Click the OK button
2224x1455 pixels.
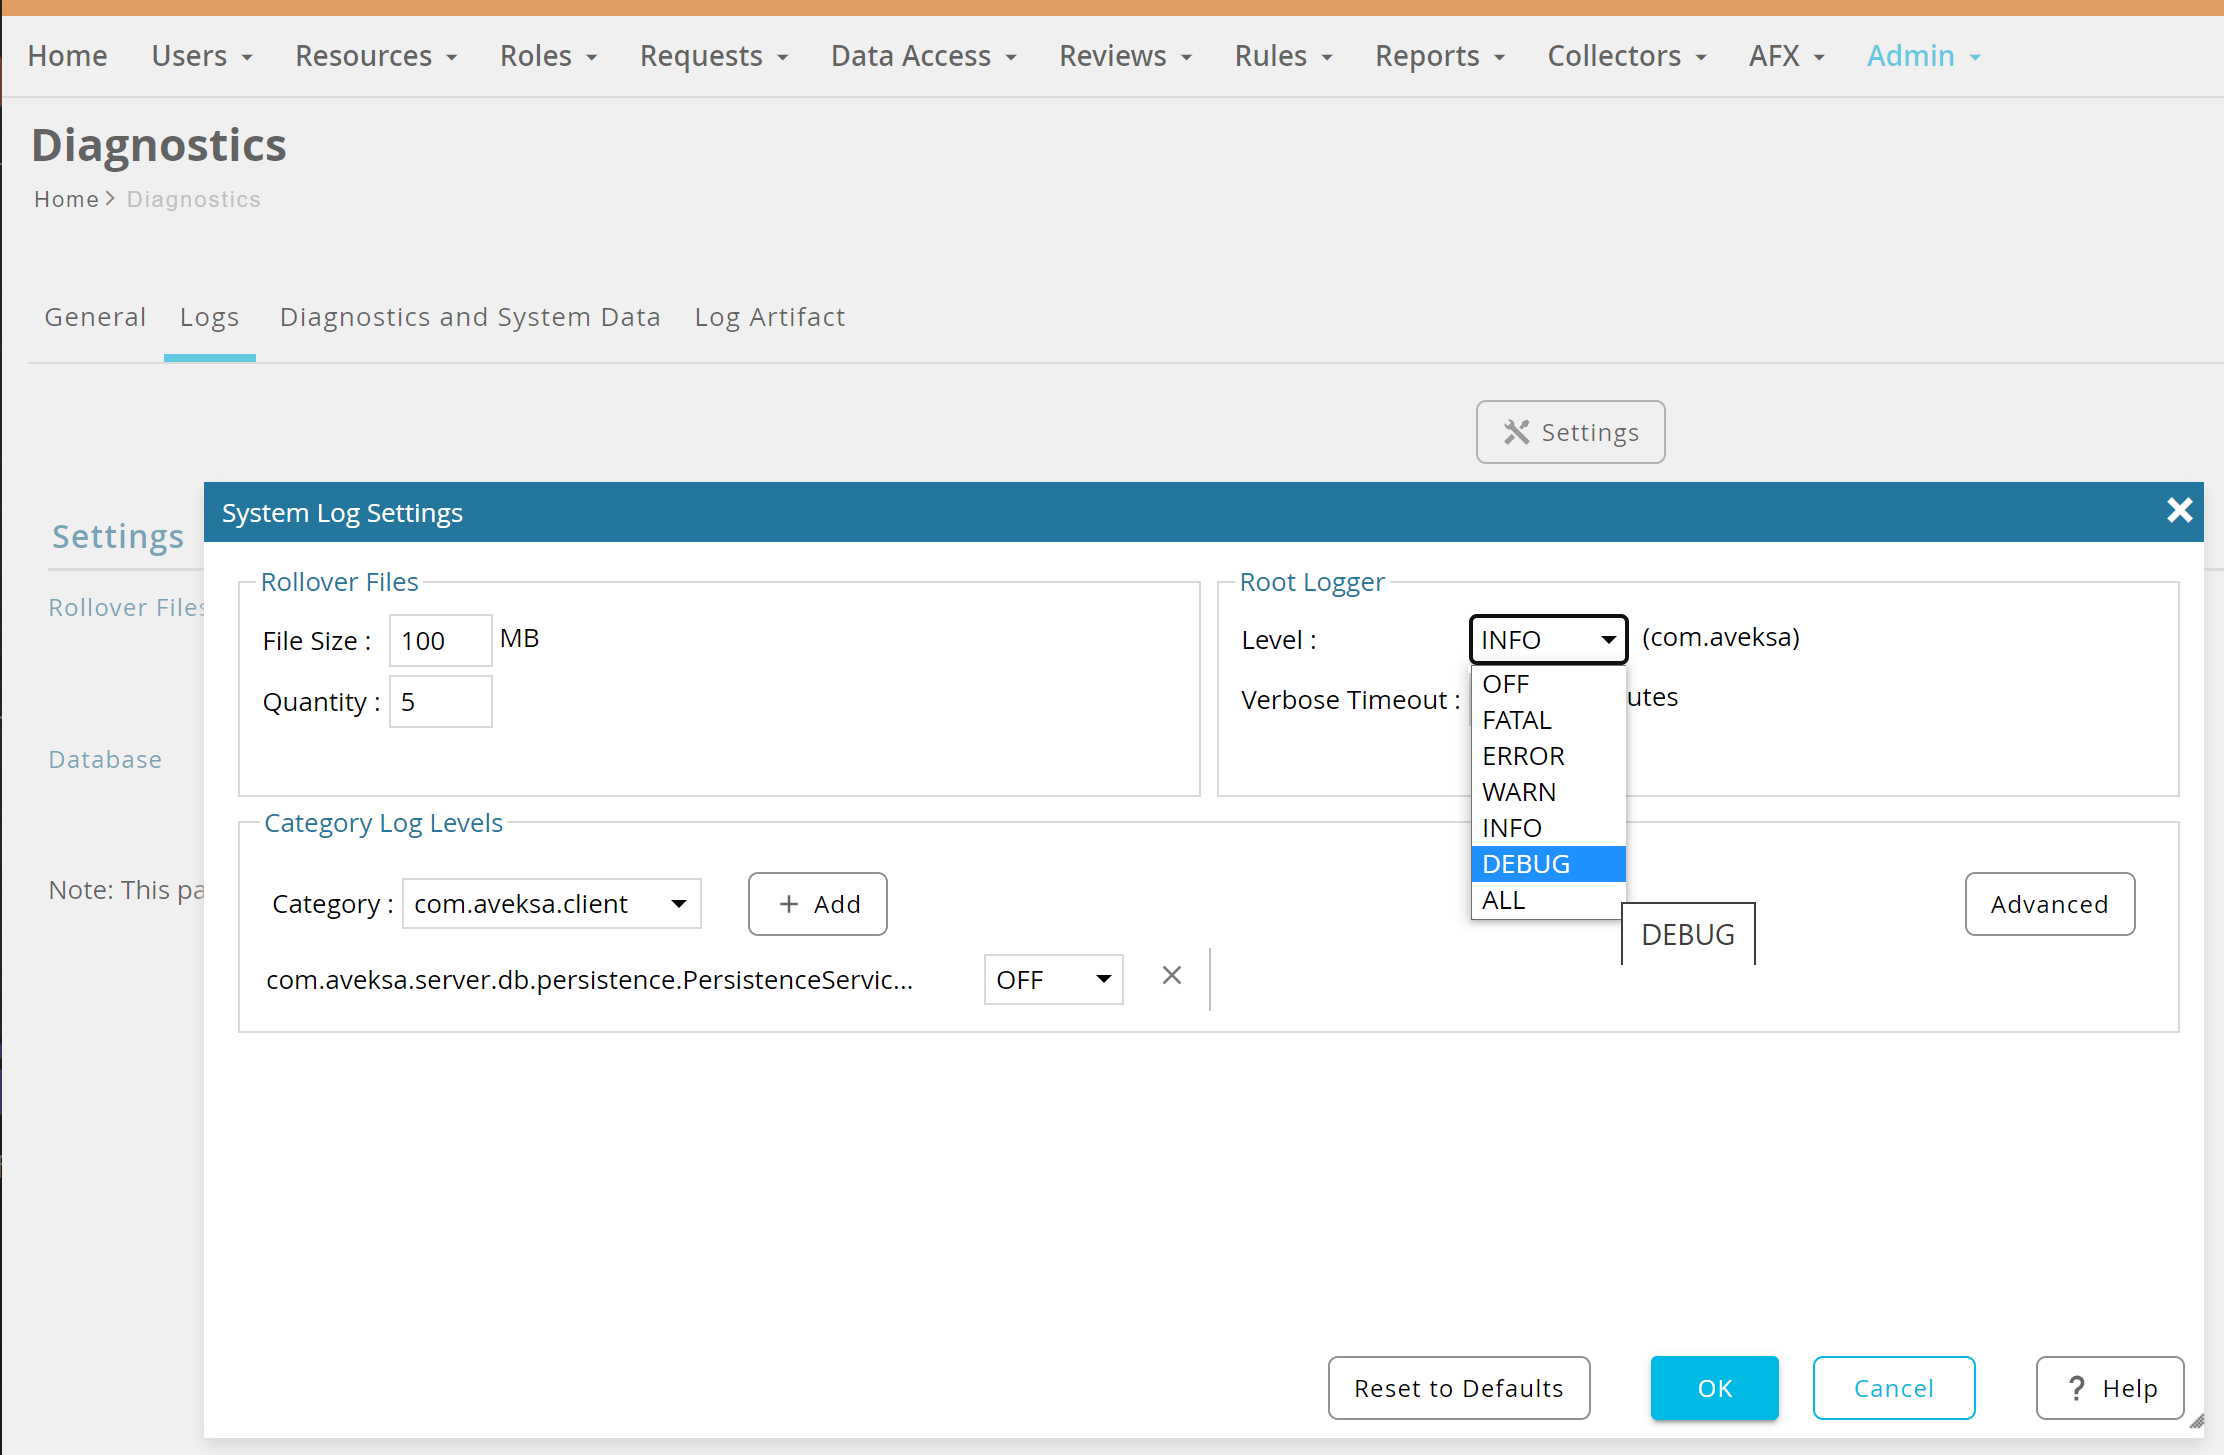coord(1714,1388)
